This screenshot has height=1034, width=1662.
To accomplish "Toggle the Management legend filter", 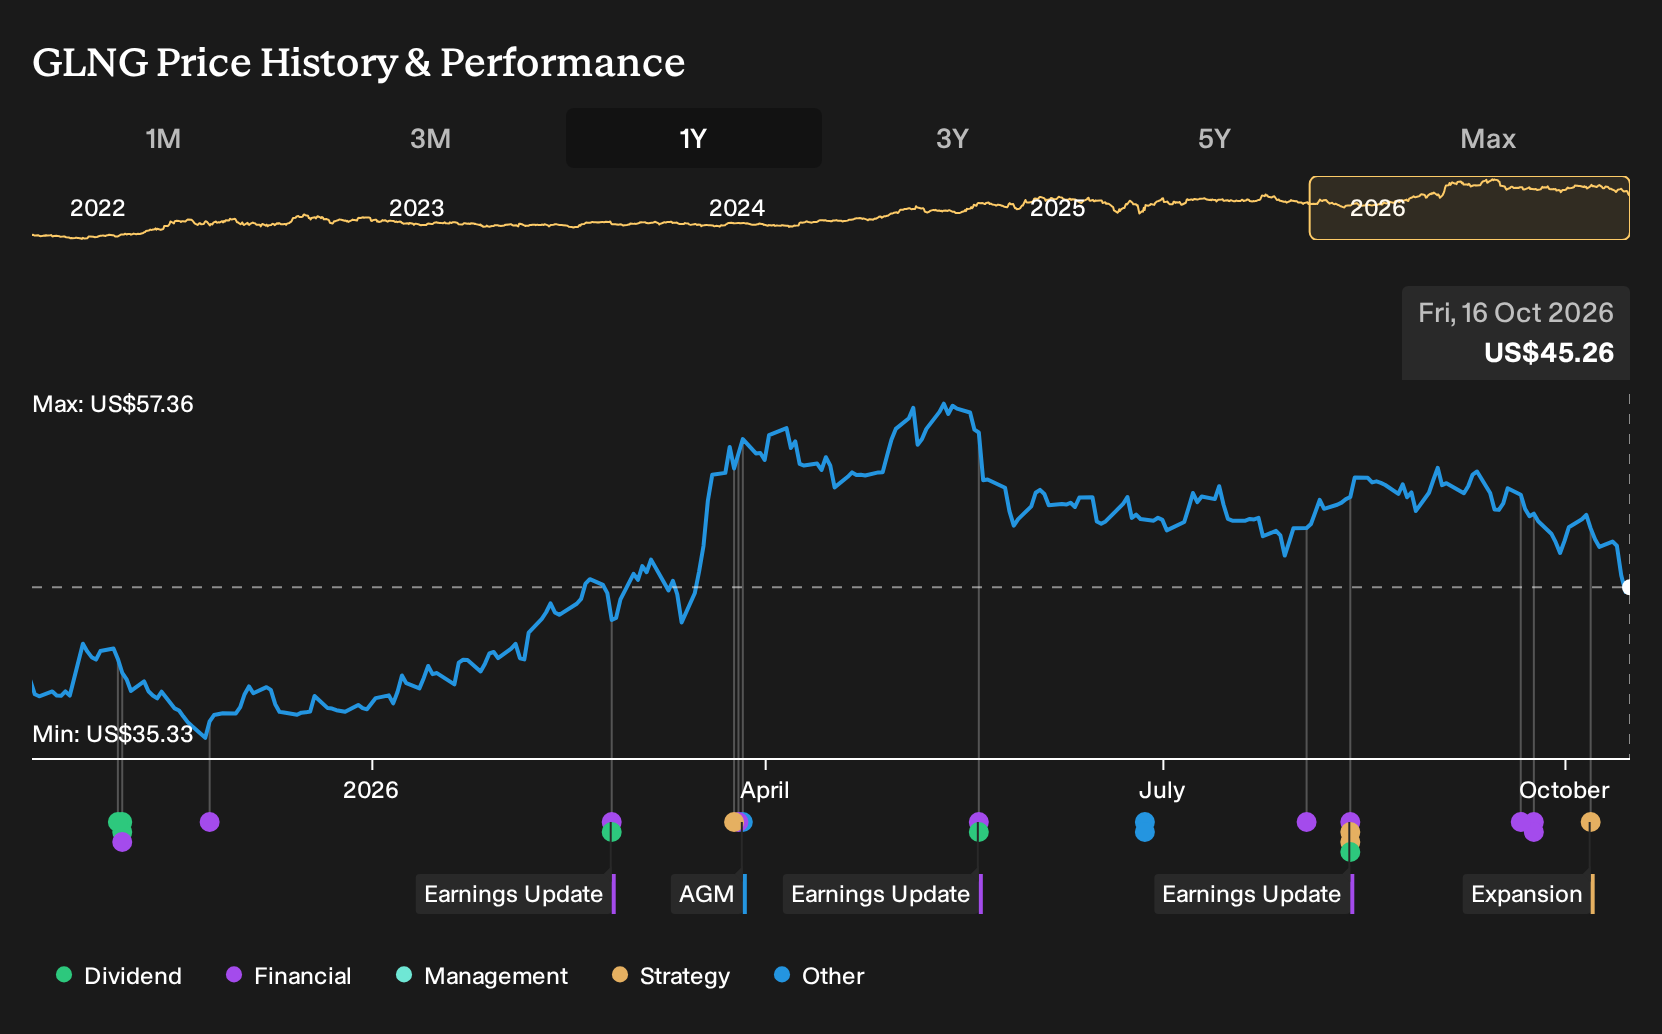I will coord(482,976).
